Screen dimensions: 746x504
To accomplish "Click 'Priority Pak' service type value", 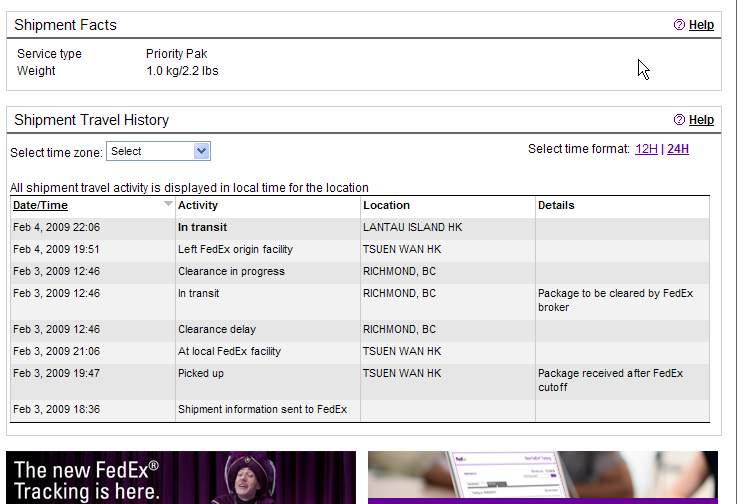I will coord(177,54).
